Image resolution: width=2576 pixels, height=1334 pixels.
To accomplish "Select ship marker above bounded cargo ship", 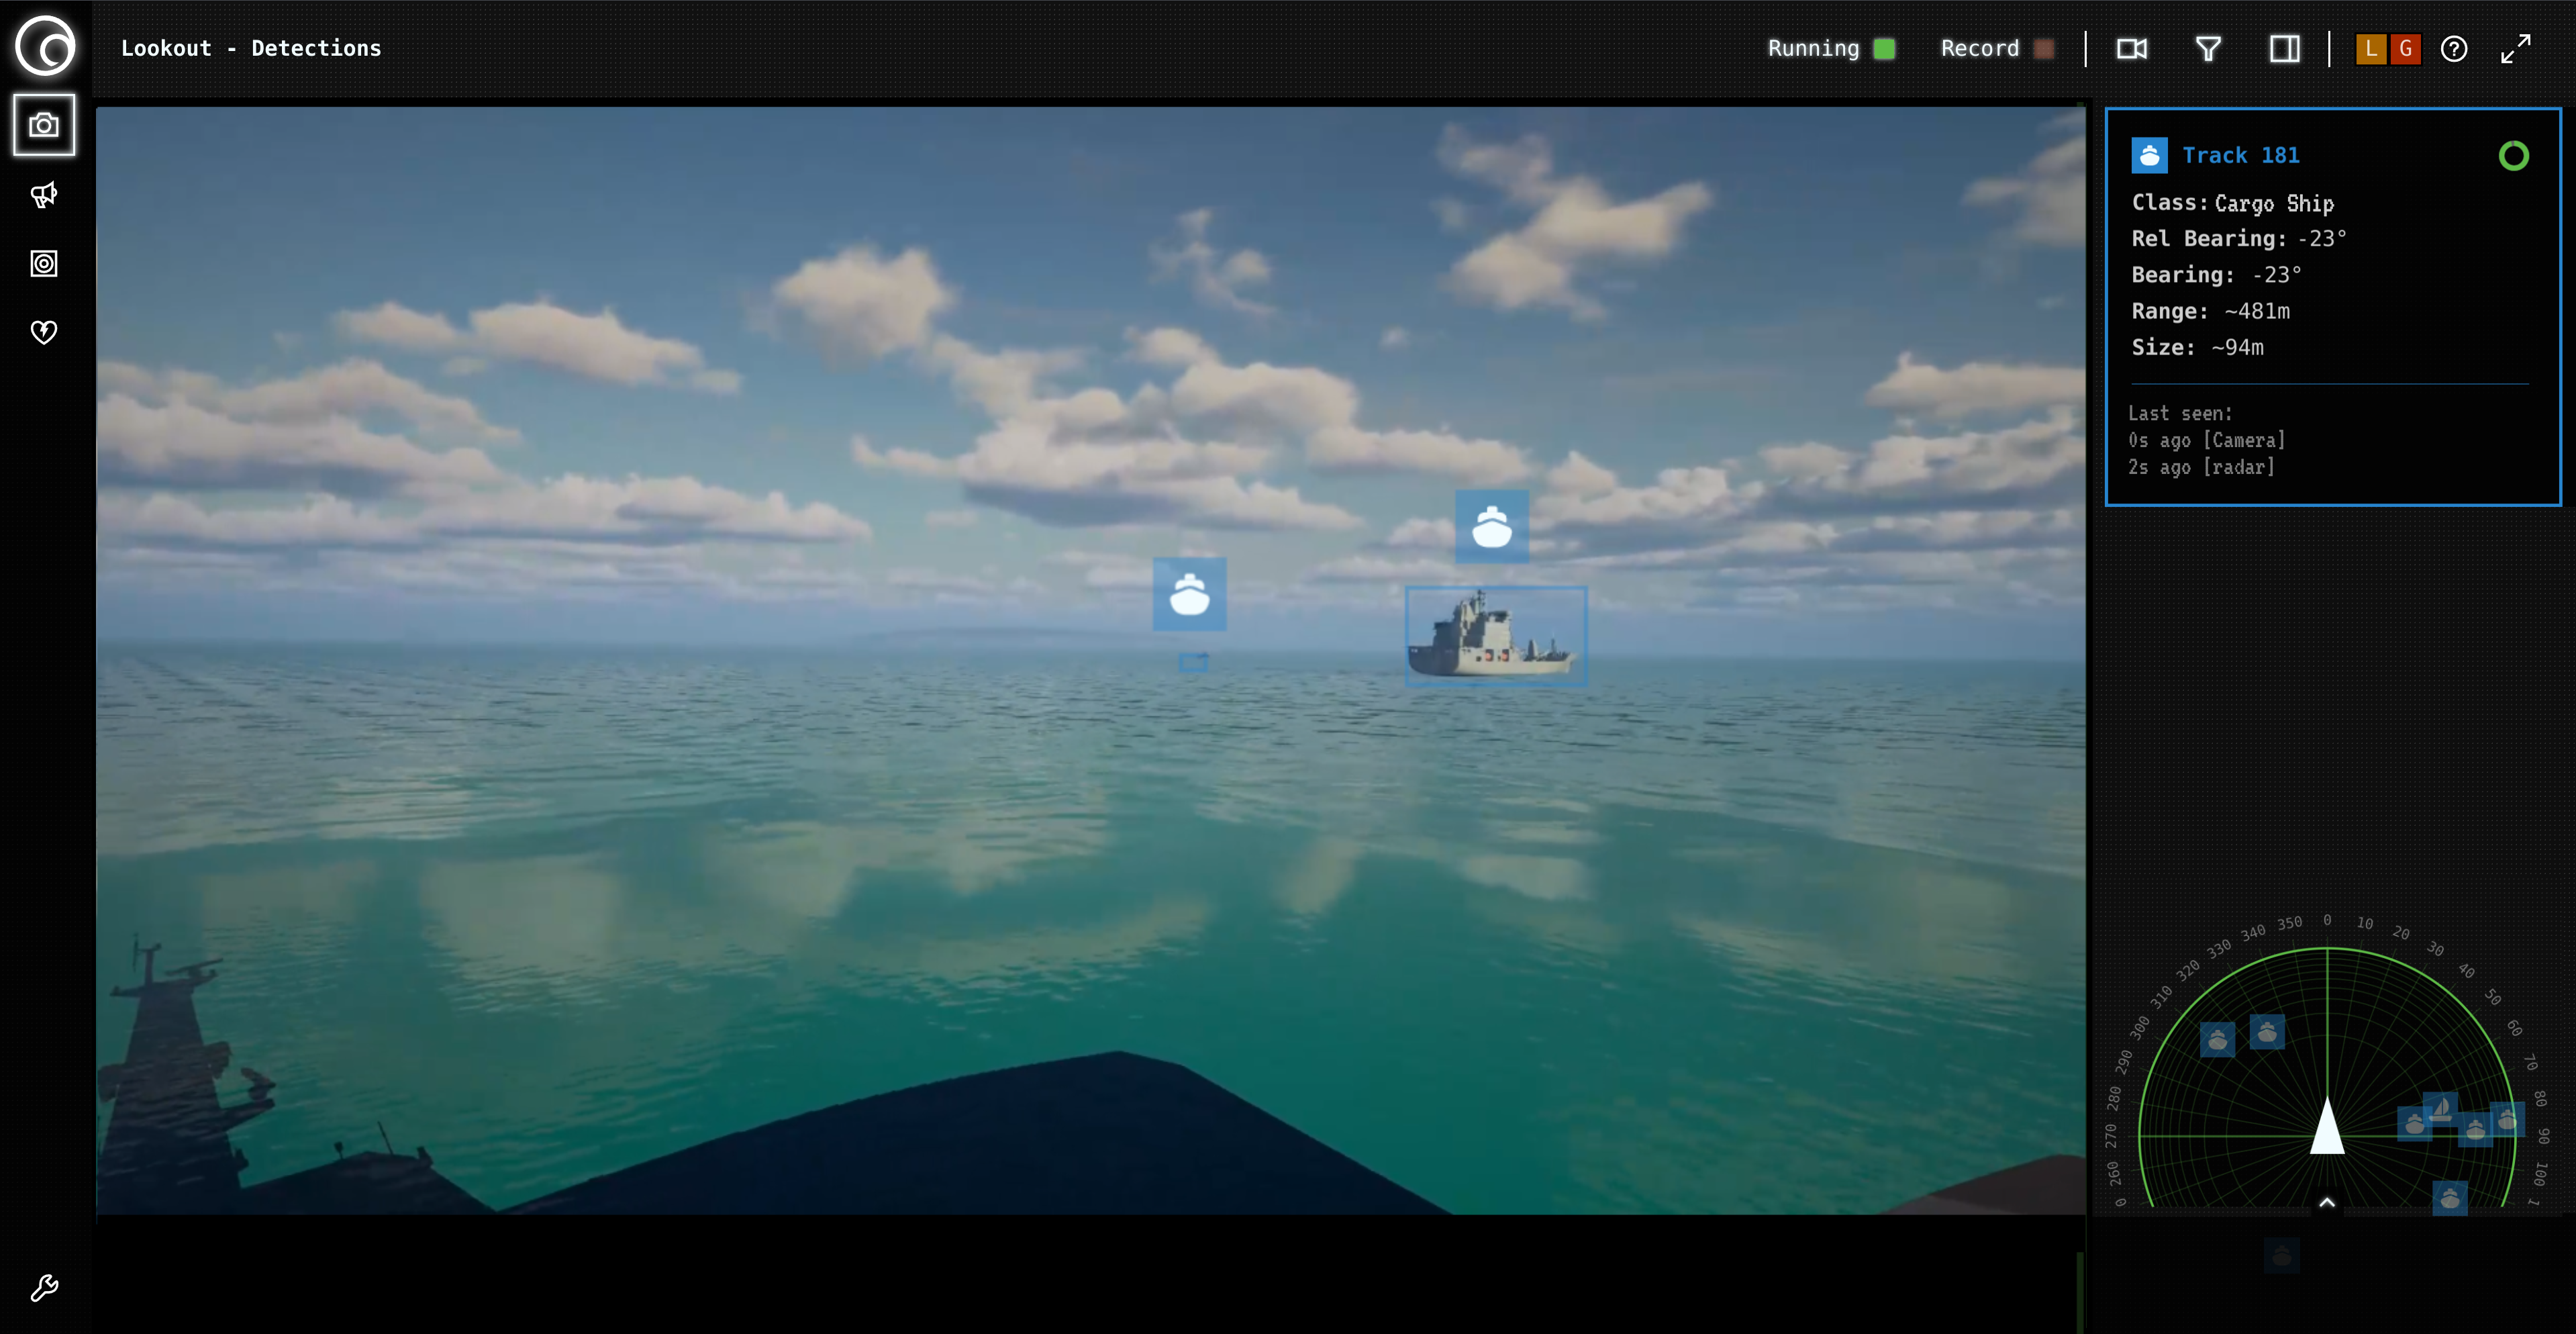I will [x=1491, y=526].
